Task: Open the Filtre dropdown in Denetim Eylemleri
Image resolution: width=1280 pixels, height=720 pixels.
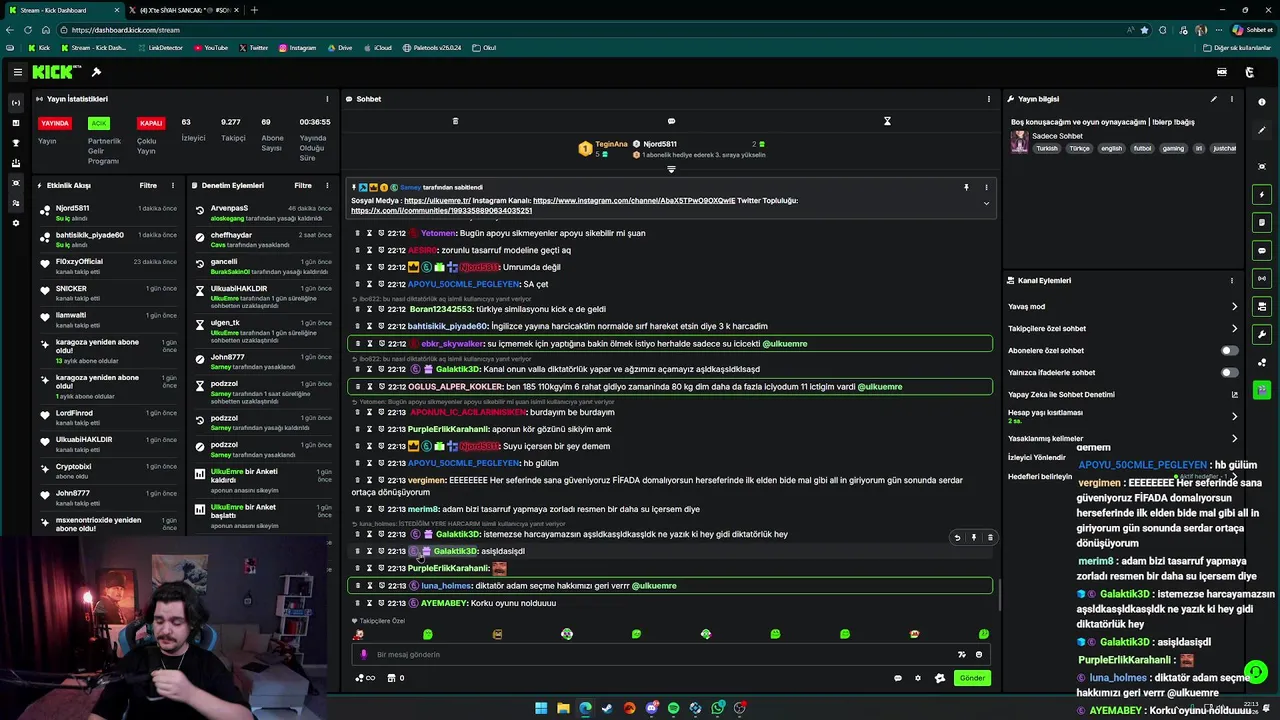Action: tap(303, 185)
